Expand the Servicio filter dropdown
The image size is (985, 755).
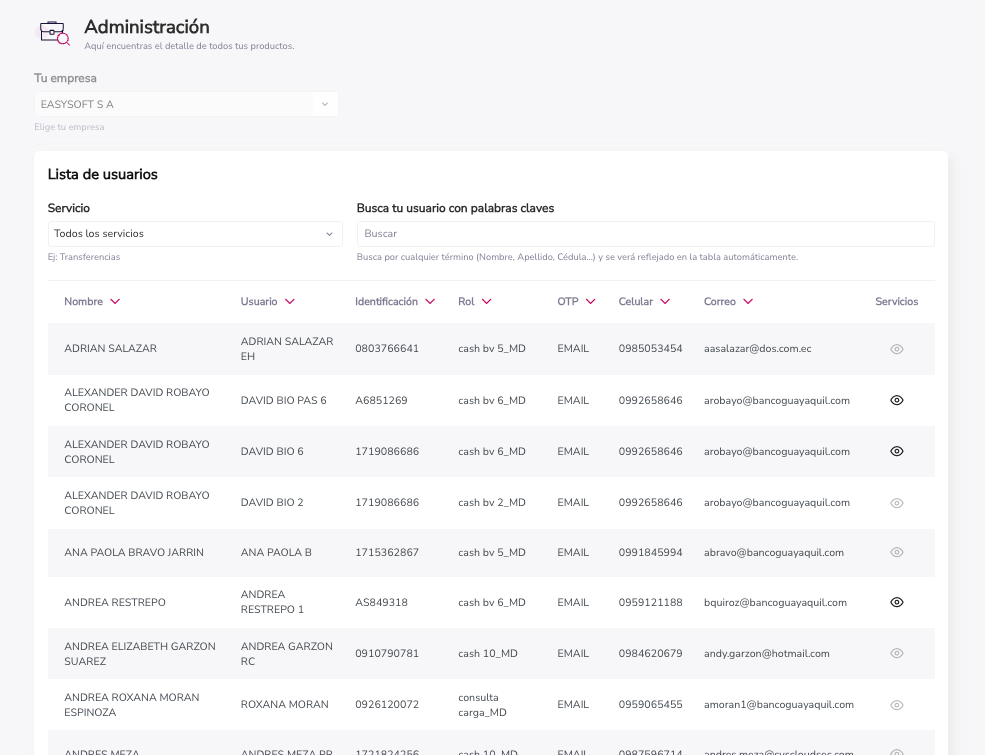pyautogui.click(x=195, y=234)
